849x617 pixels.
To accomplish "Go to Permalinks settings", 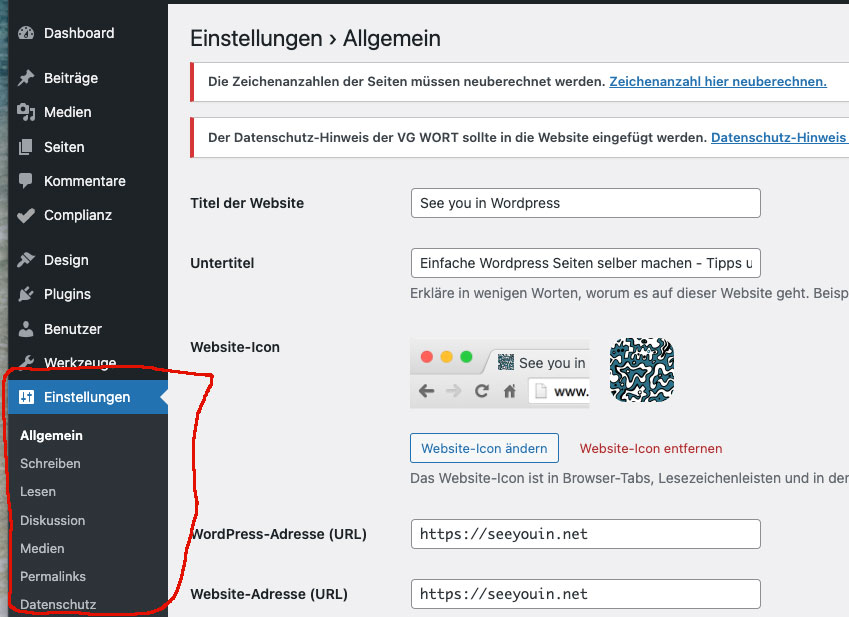I will click(53, 577).
